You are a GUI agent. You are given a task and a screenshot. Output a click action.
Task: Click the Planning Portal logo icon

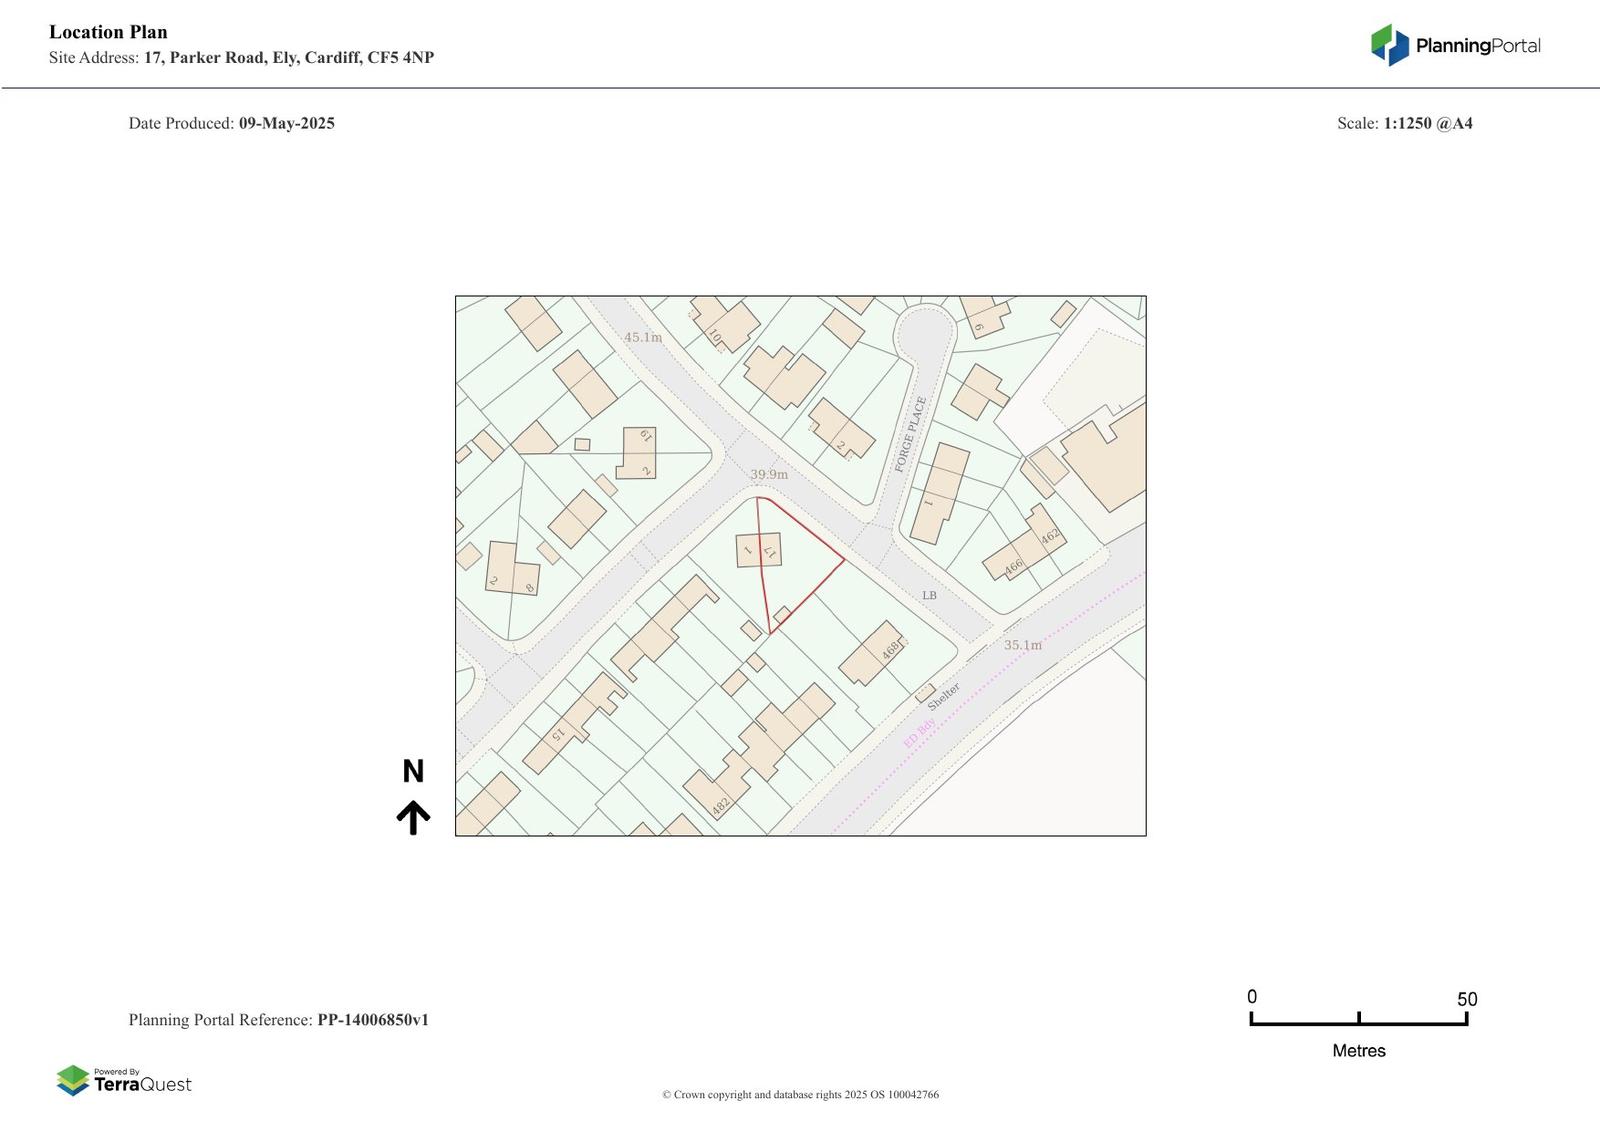coord(1389,45)
